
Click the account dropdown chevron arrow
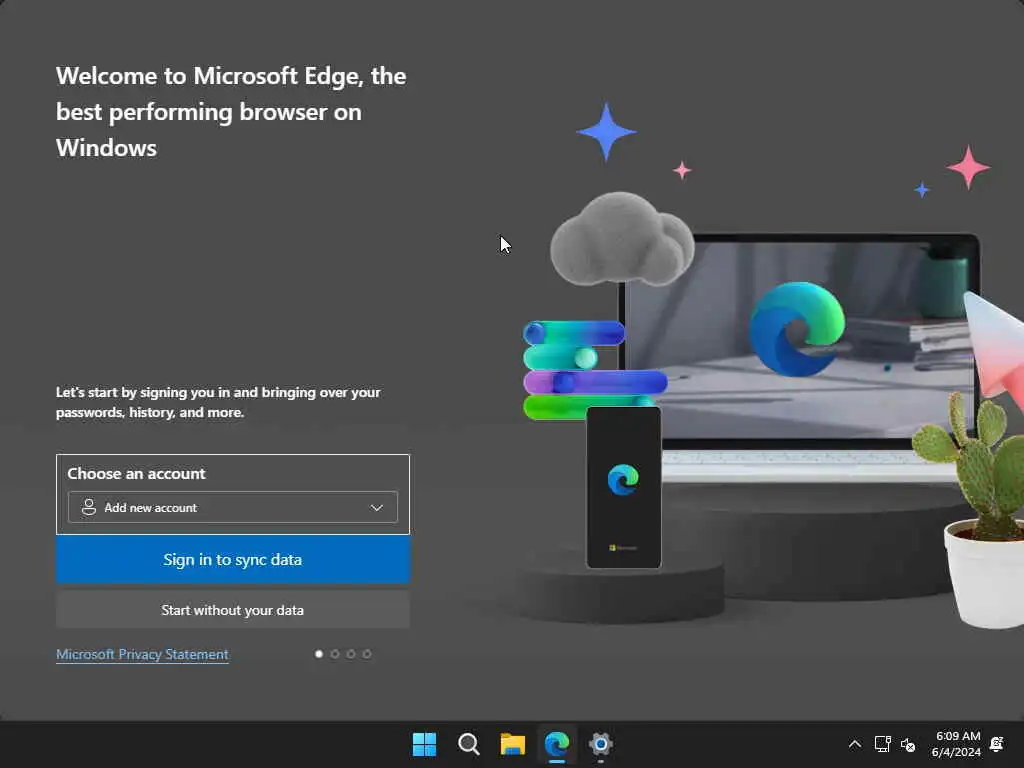[x=377, y=507]
